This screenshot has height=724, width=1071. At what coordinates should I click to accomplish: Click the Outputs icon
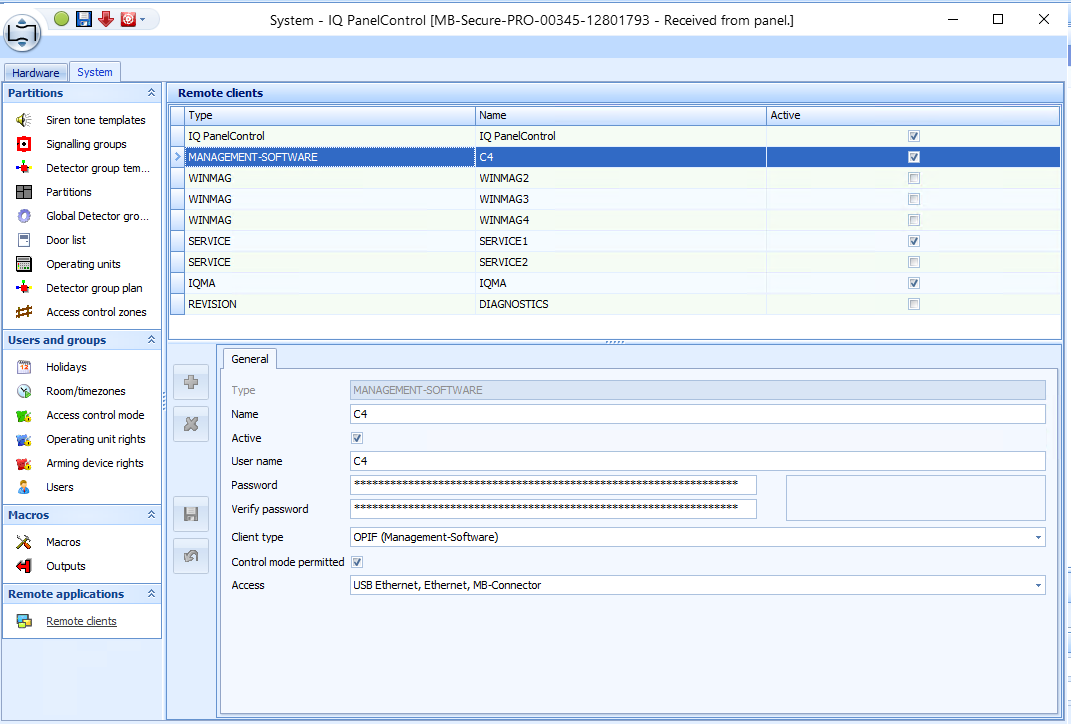[x=24, y=566]
